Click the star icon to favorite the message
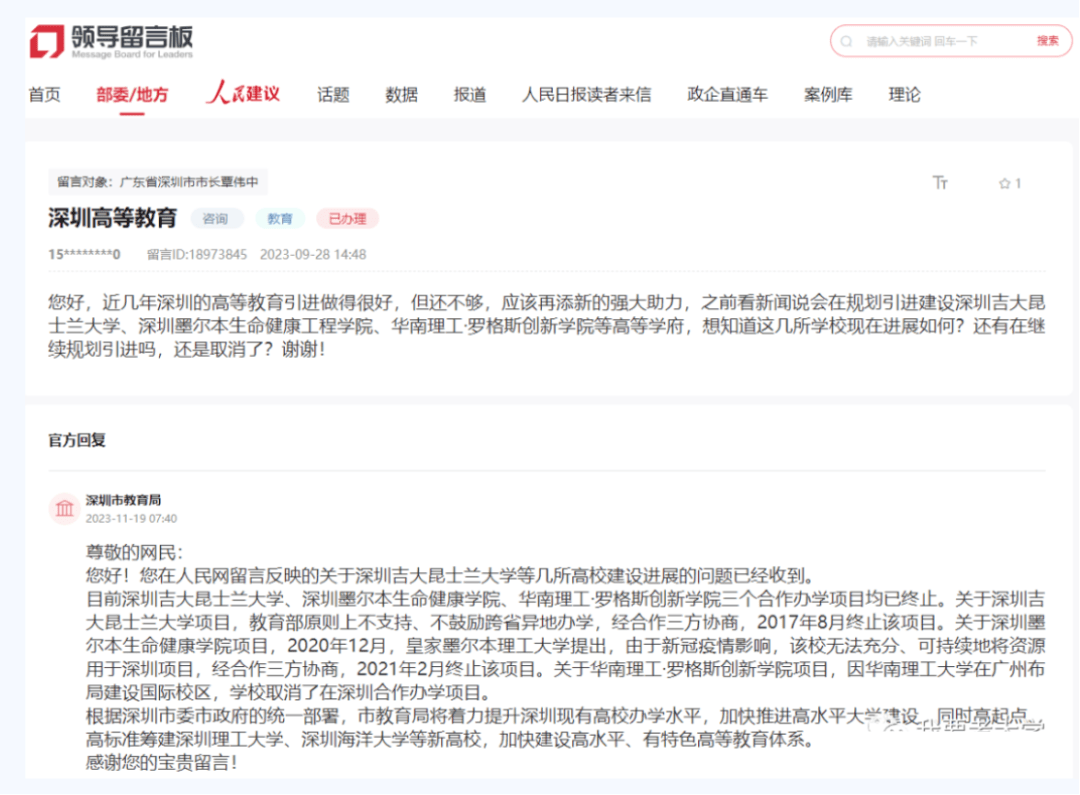Screen dimensions: 1080x795 [x=1004, y=184]
